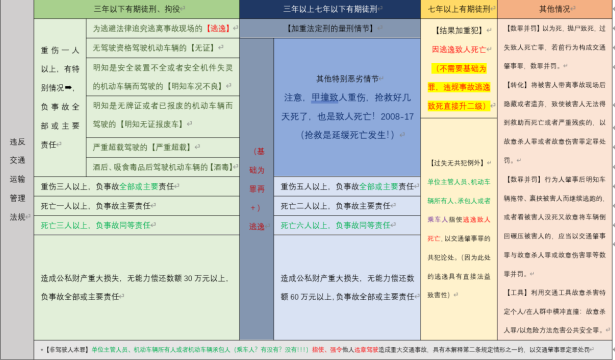Click the 【加重法定刑的量刑情节】 cell

click(x=330, y=28)
